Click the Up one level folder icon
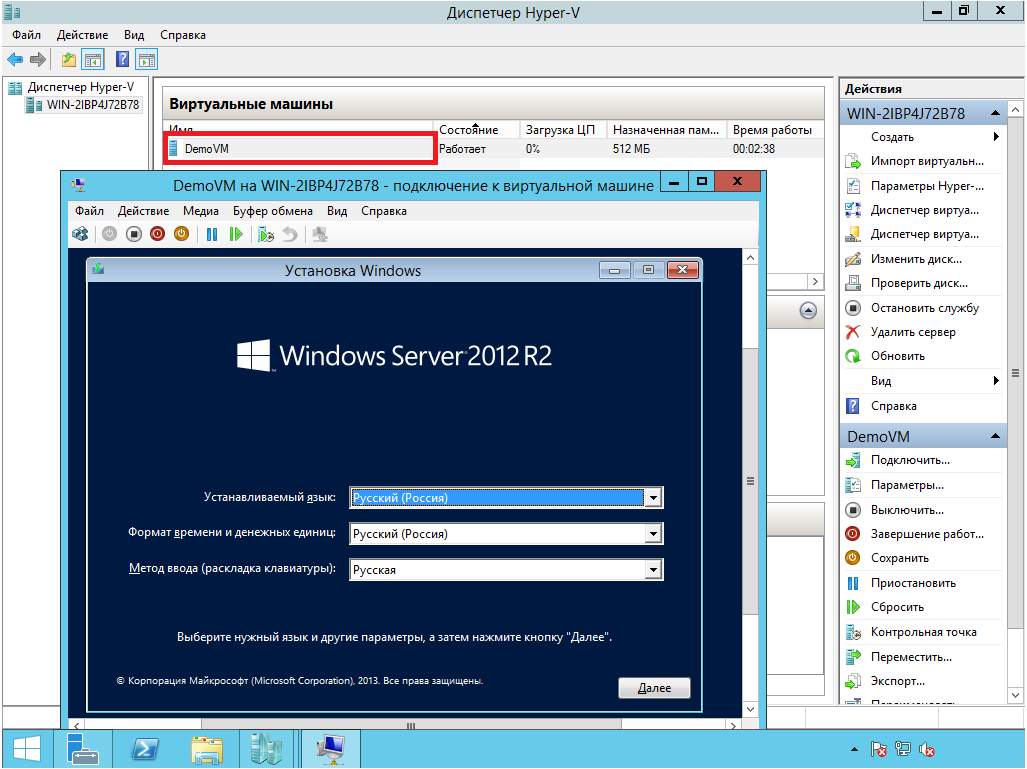The image size is (1027, 769). pyautogui.click(x=68, y=60)
